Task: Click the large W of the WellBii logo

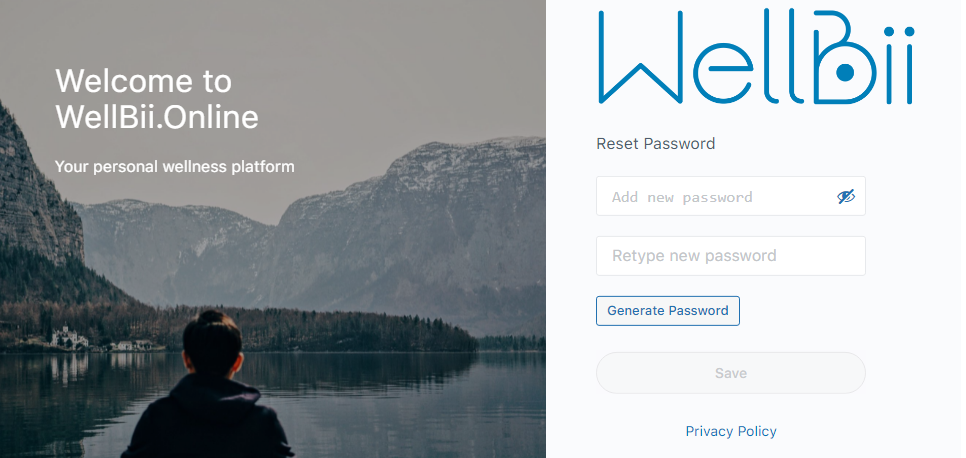Action: click(641, 56)
